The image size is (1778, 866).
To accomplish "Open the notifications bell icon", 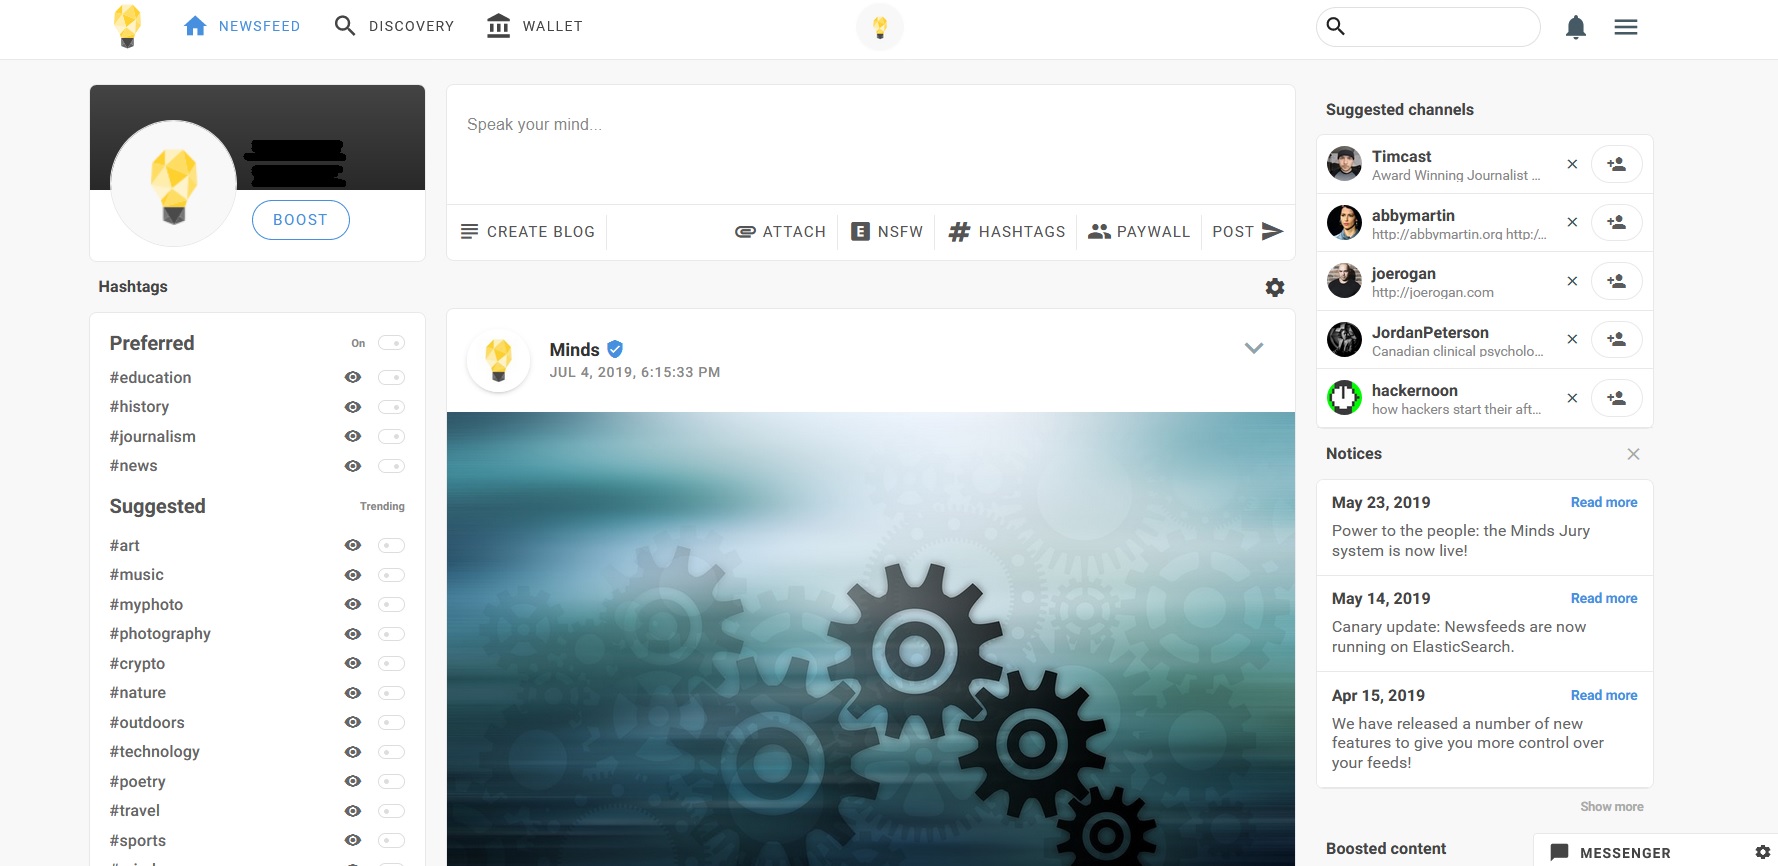I will click(1576, 27).
